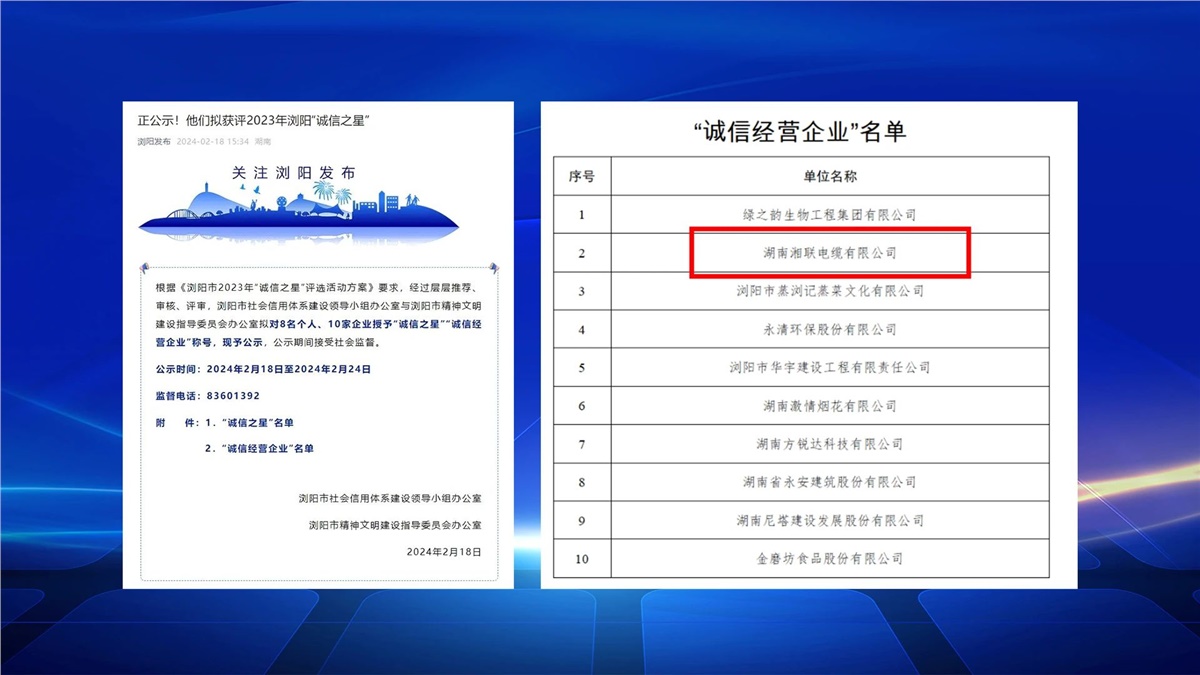Click the publish date 2024-02-18 15:34
The height and width of the screenshot is (675, 1200).
212,142
